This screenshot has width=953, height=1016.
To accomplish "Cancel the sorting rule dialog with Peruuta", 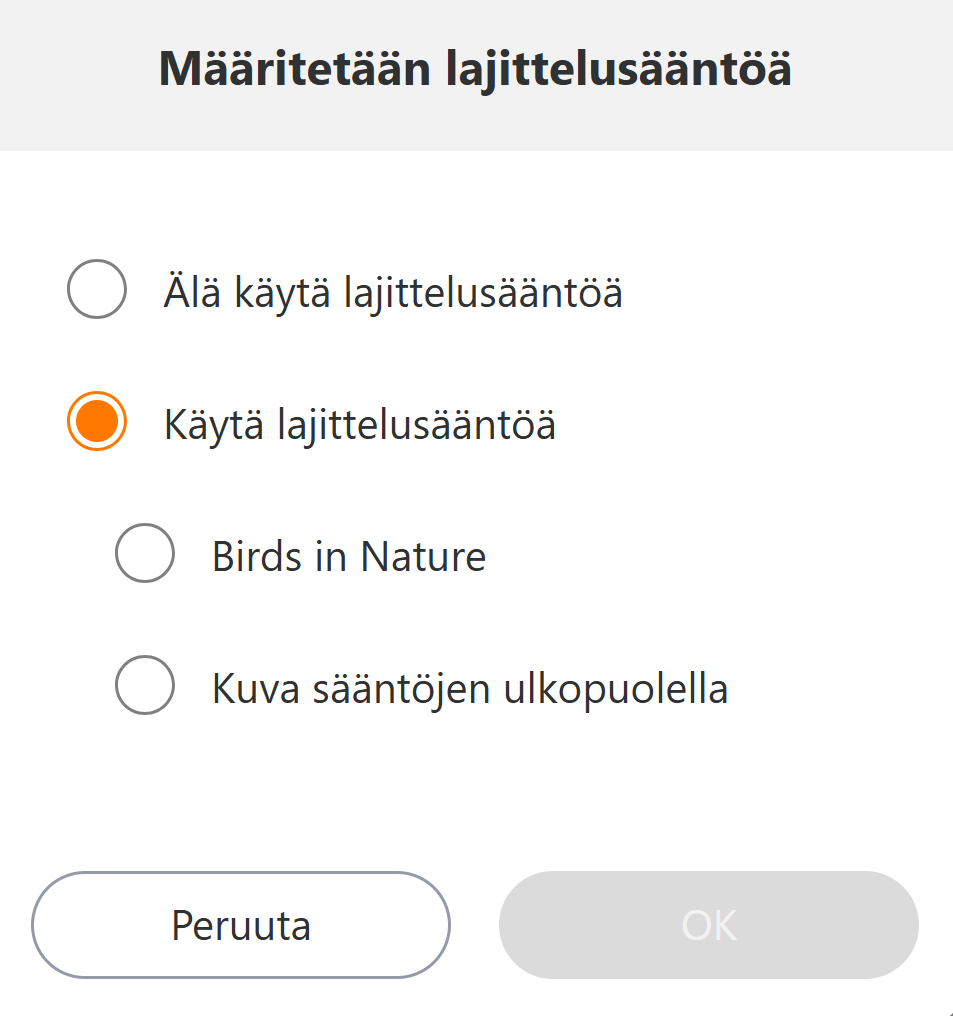I will pos(241,925).
